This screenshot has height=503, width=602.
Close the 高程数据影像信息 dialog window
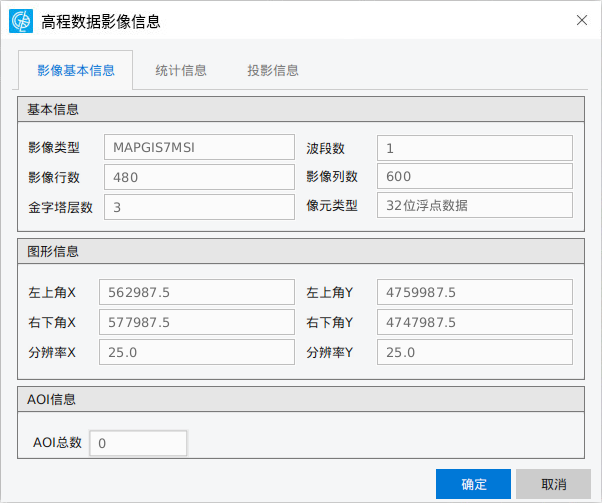pos(581,20)
